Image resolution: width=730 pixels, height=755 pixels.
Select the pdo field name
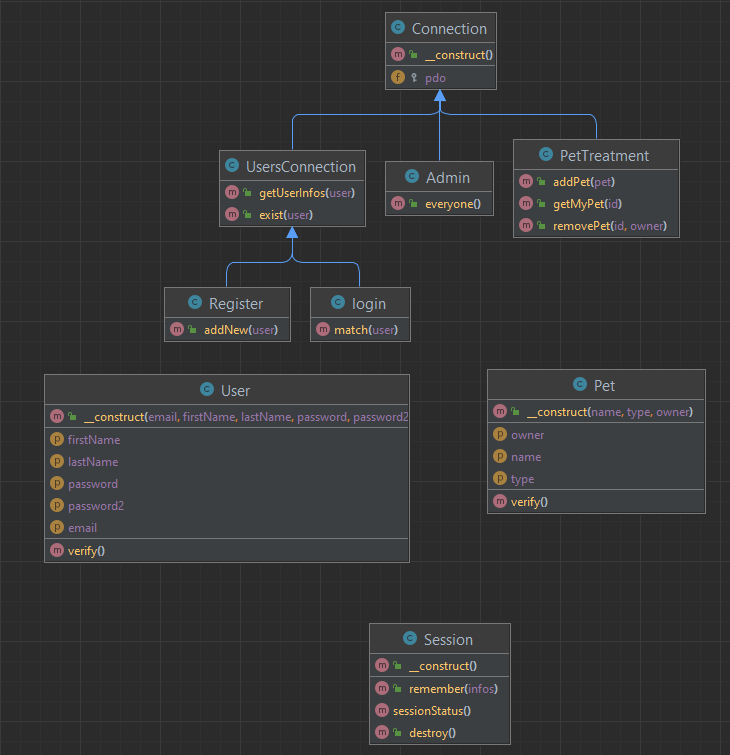point(435,78)
